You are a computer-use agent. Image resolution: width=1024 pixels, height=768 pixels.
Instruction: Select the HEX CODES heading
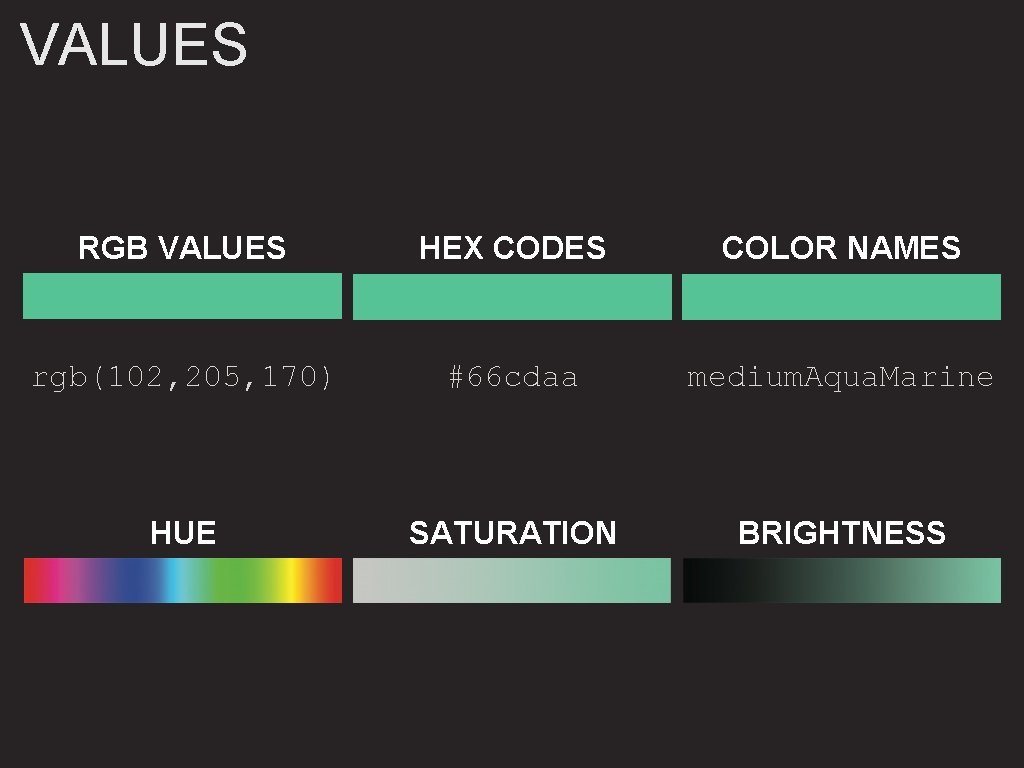click(x=512, y=248)
